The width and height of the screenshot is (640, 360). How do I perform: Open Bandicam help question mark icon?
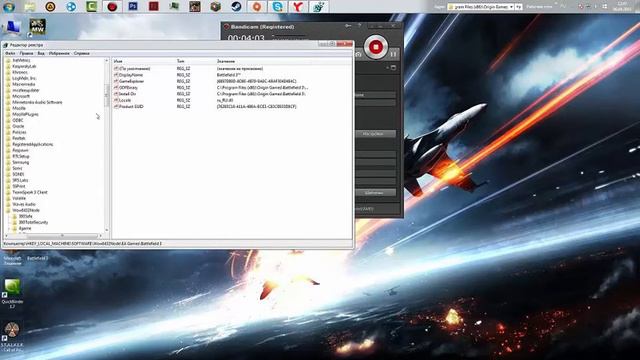pos(360,26)
